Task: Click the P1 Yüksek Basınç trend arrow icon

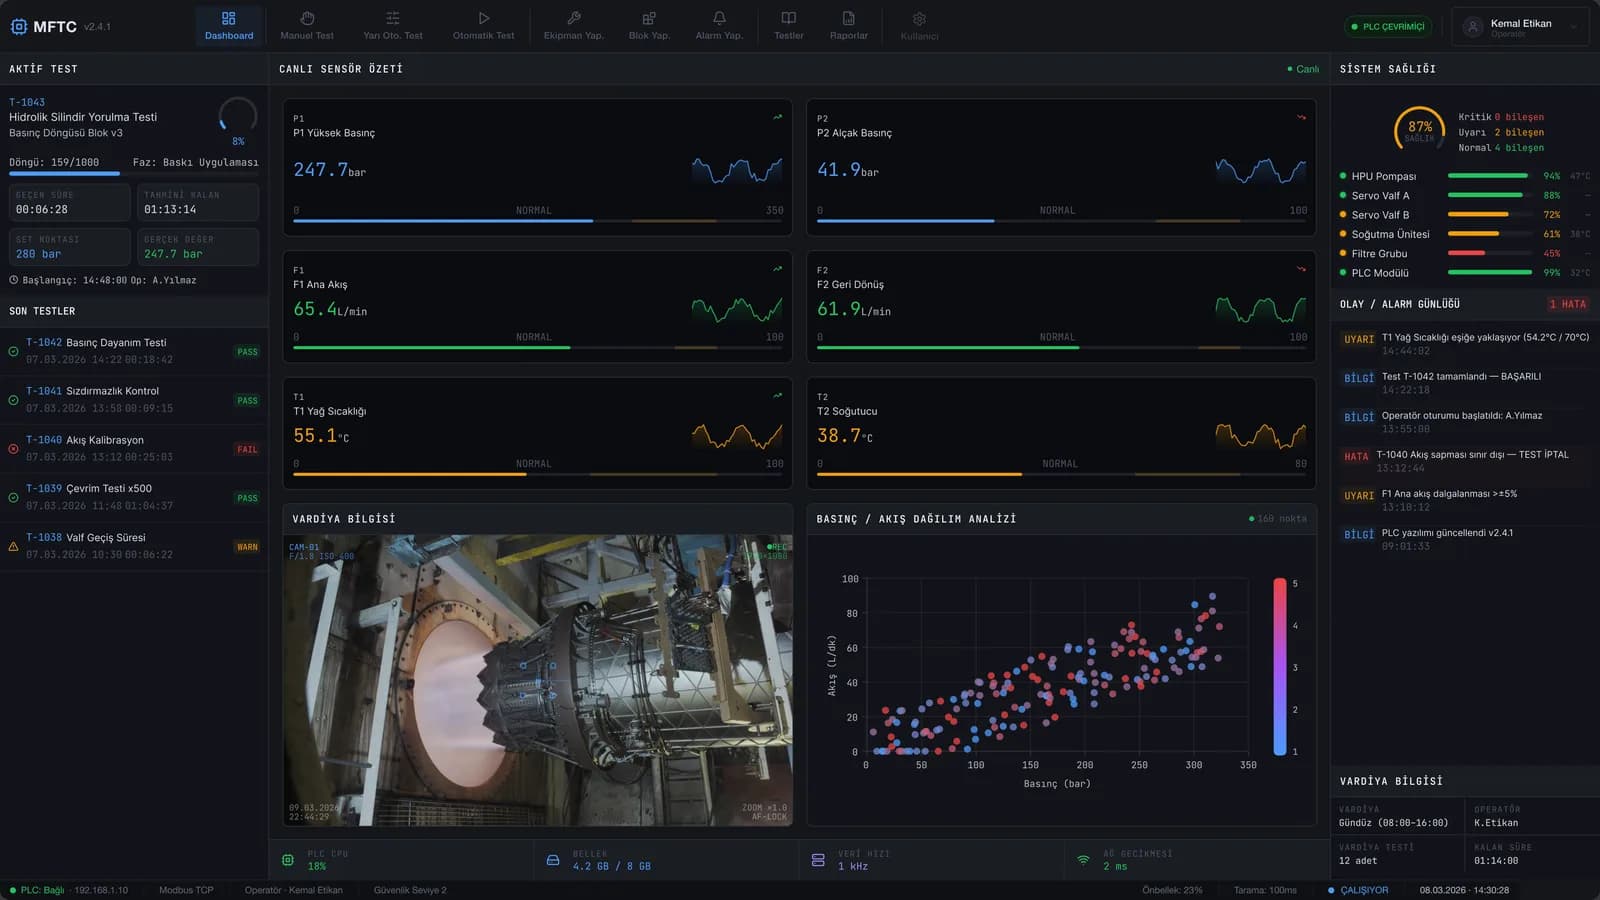Action: [x=777, y=117]
